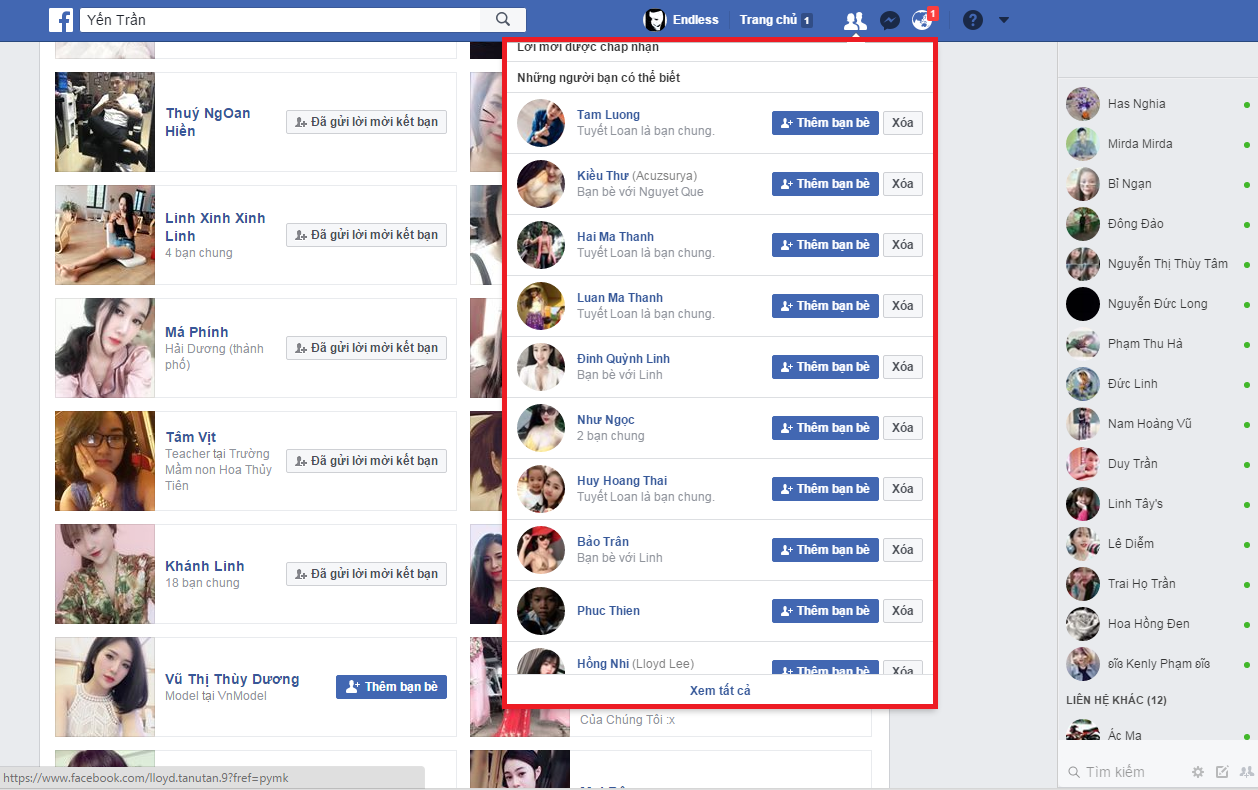
Task: Click sent request button for Khánh Linh
Action: (x=366, y=574)
